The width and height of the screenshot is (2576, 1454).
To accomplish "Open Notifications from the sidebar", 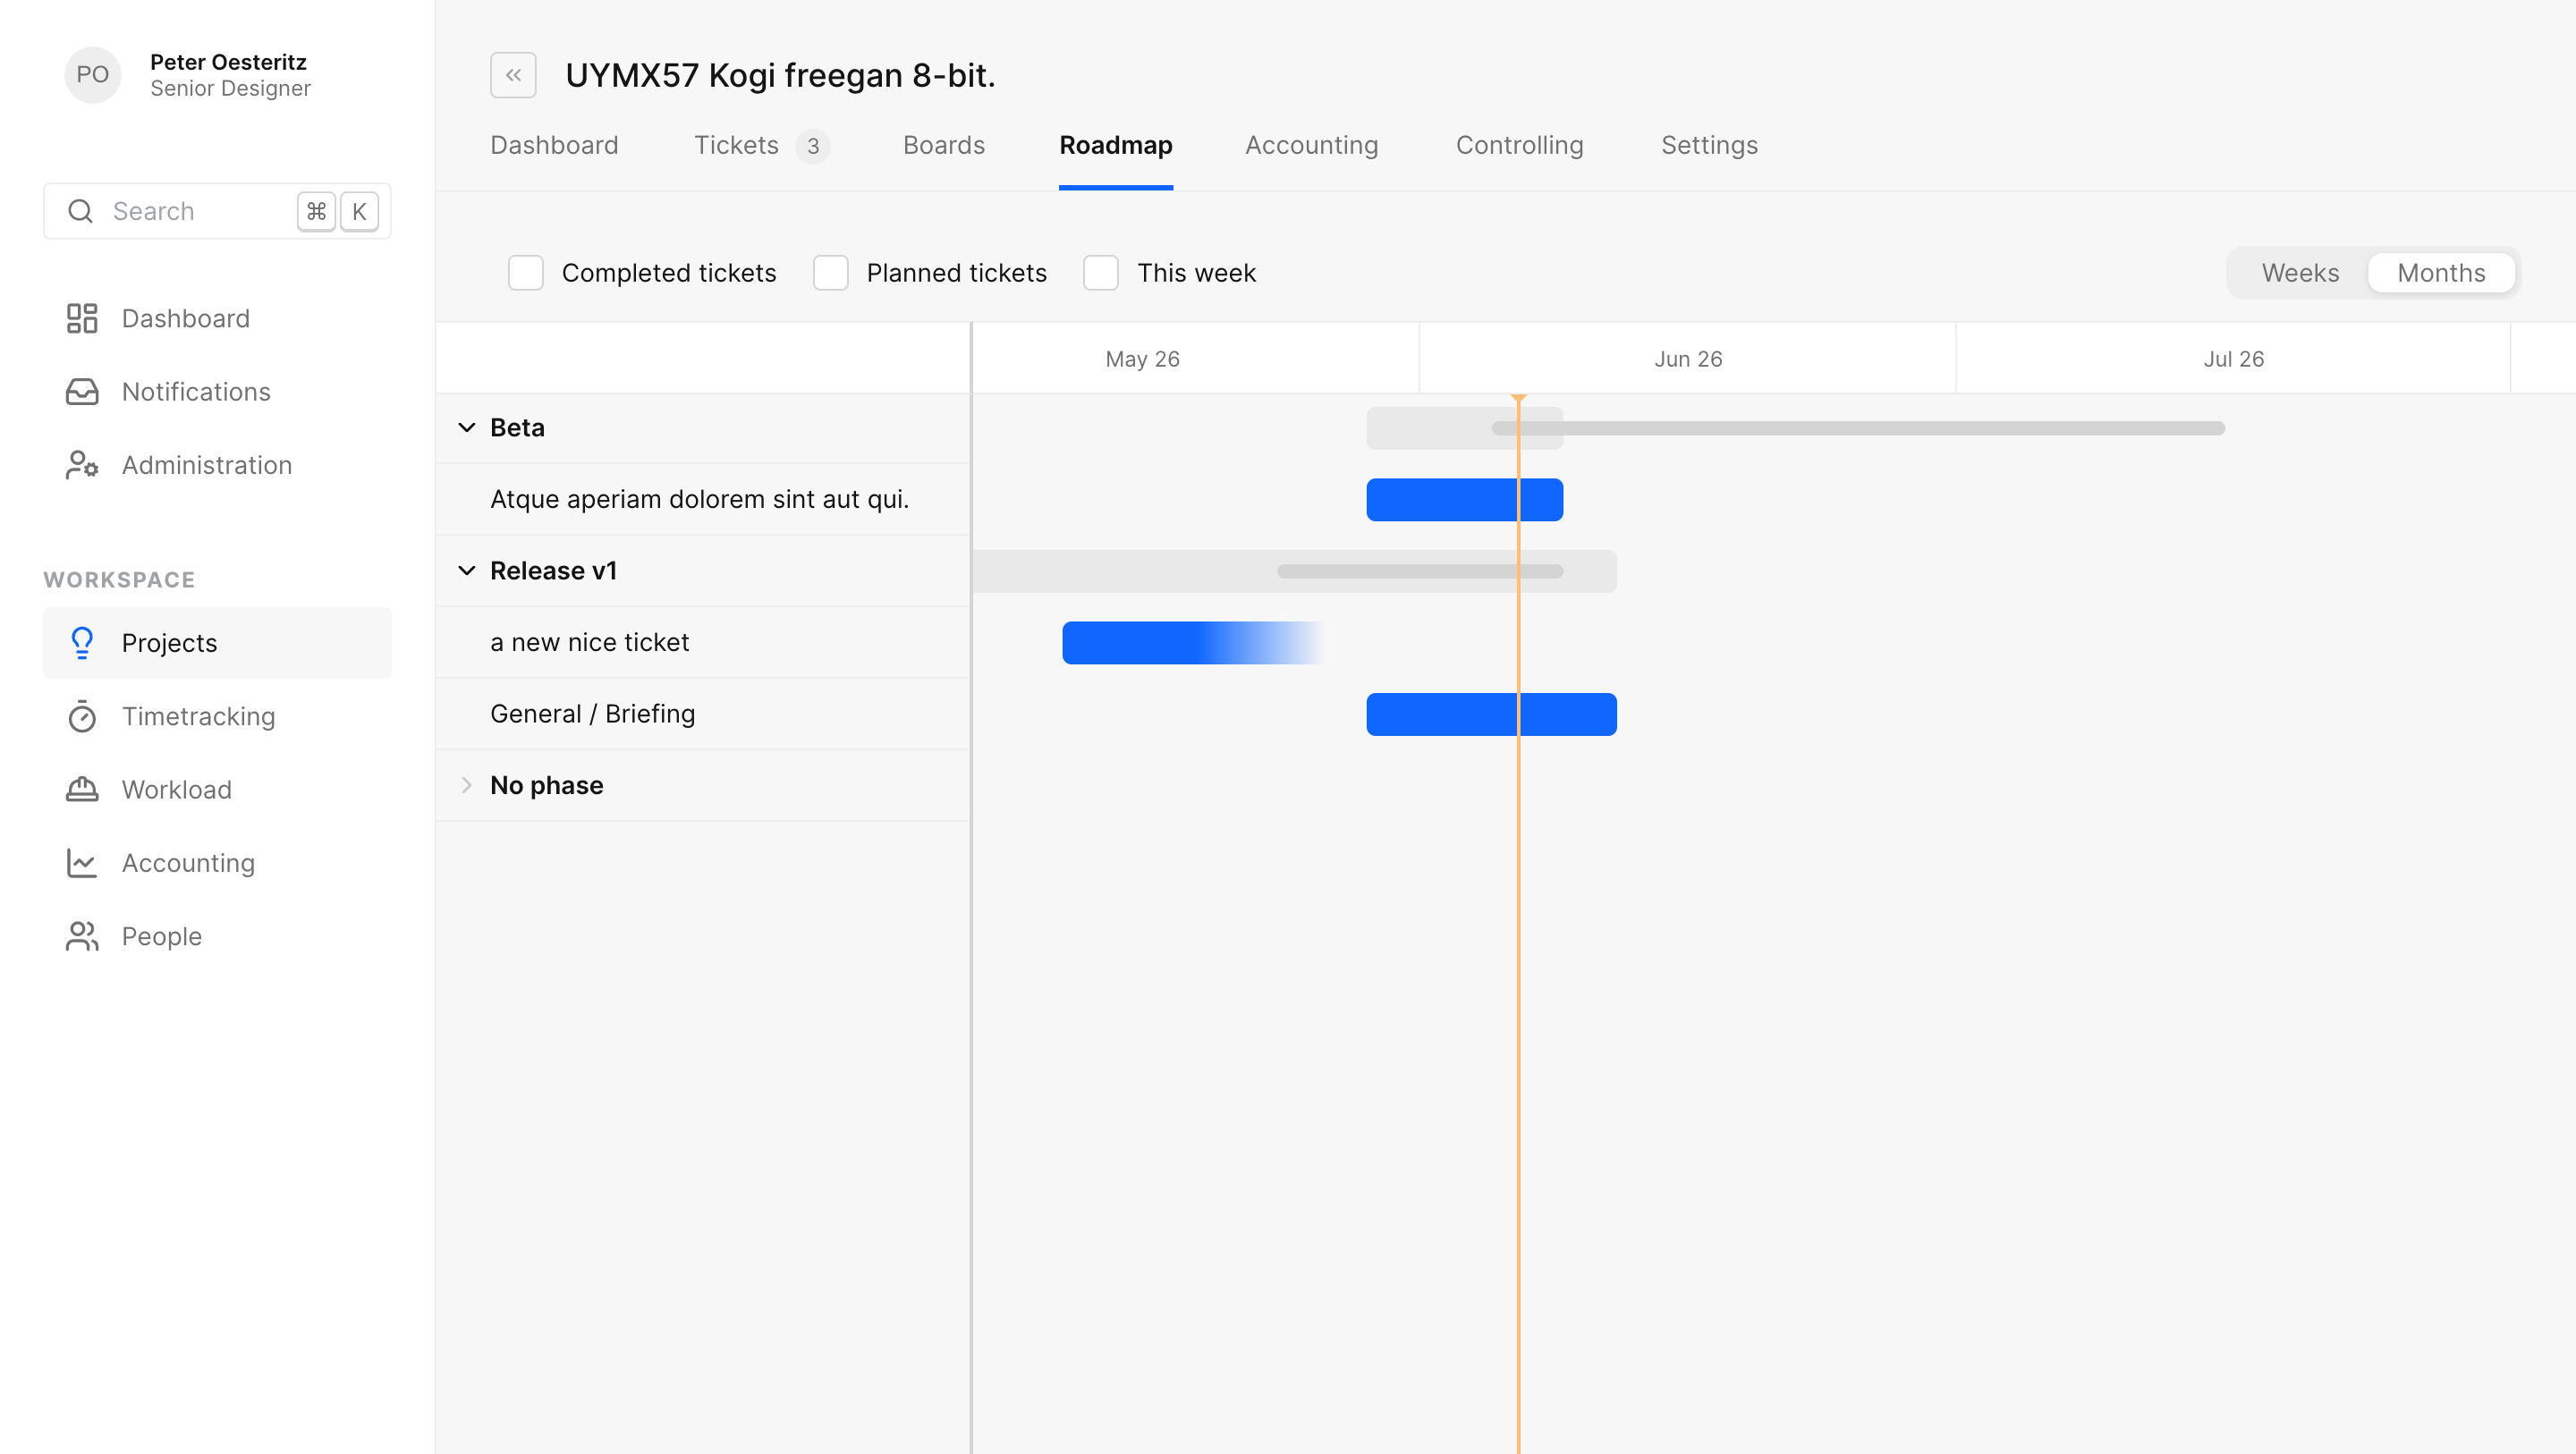I will (217, 392).
